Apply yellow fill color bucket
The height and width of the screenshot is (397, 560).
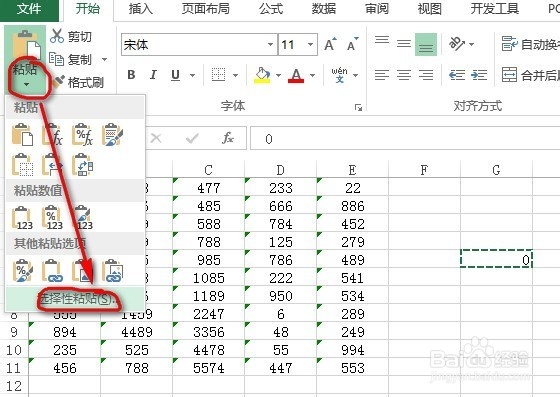click(x=262, y=75)
